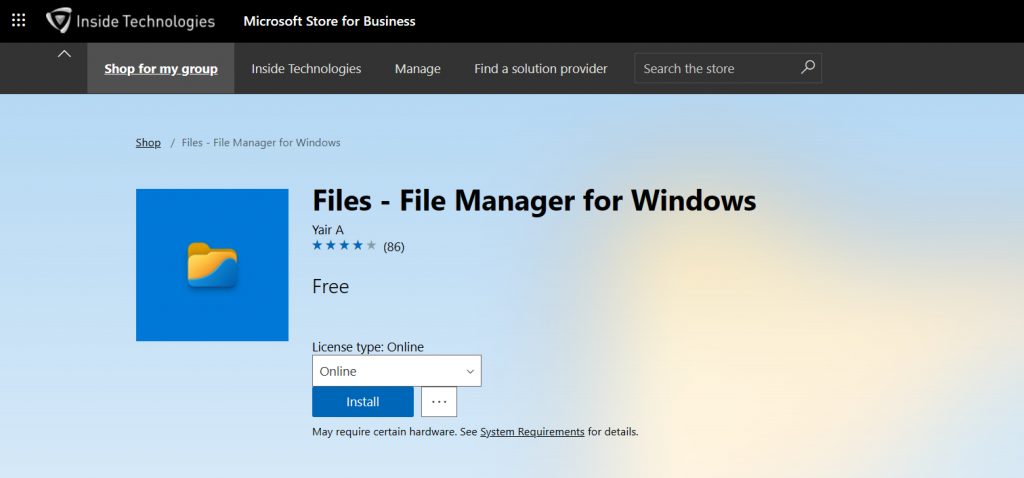Click the publisher name Yair A

(328, 230)
